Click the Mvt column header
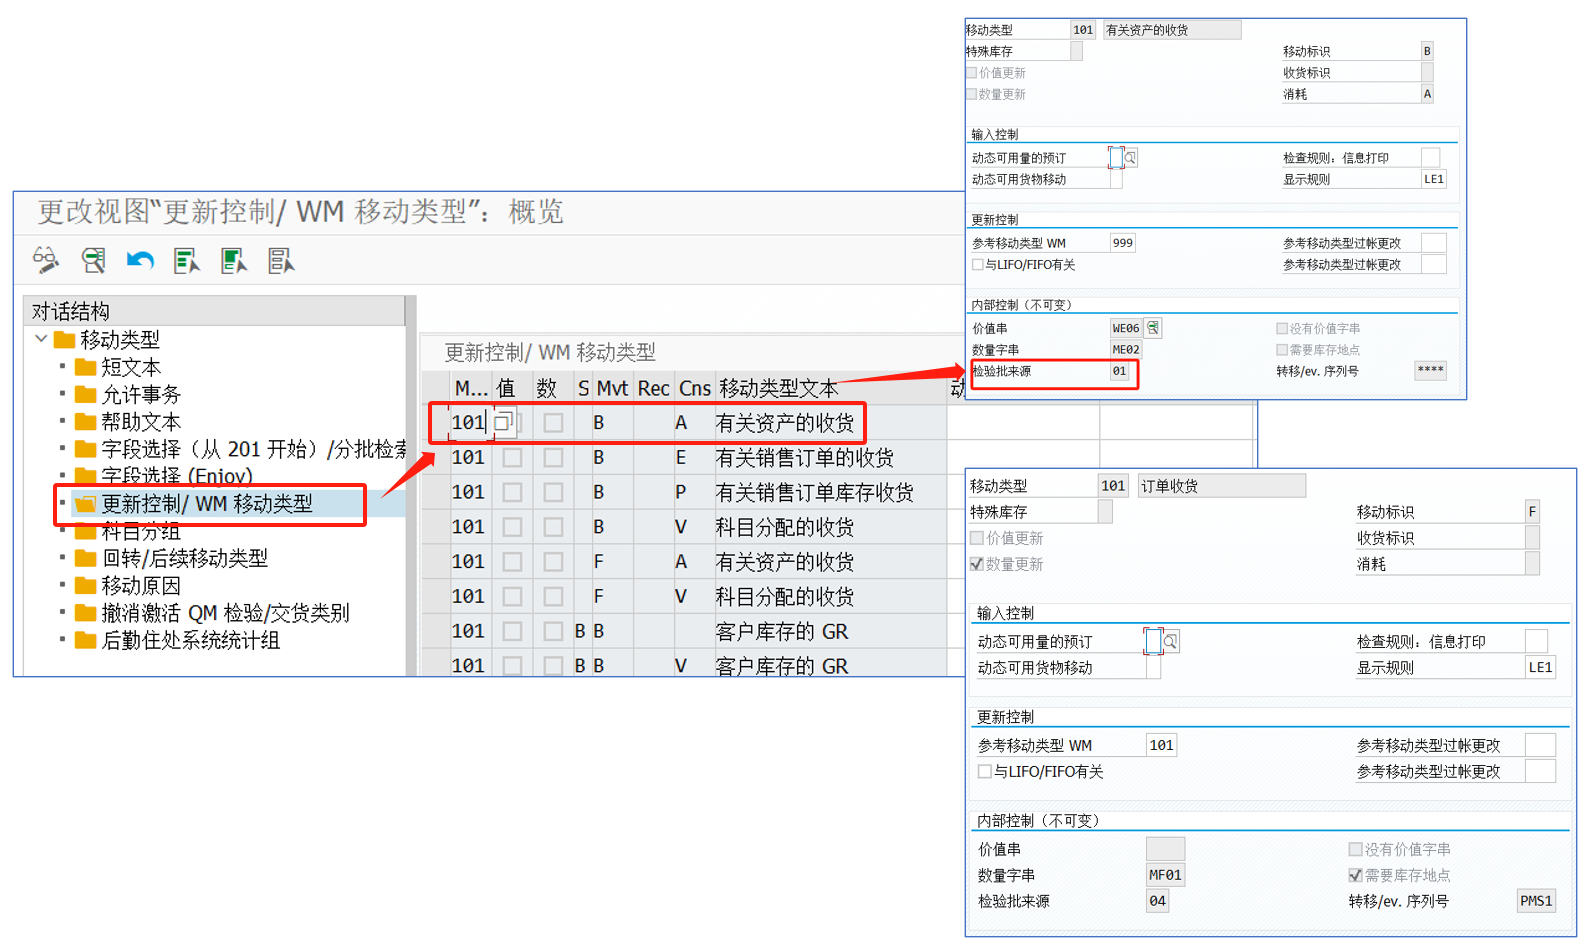1591x952 pixels. [612, 388]
